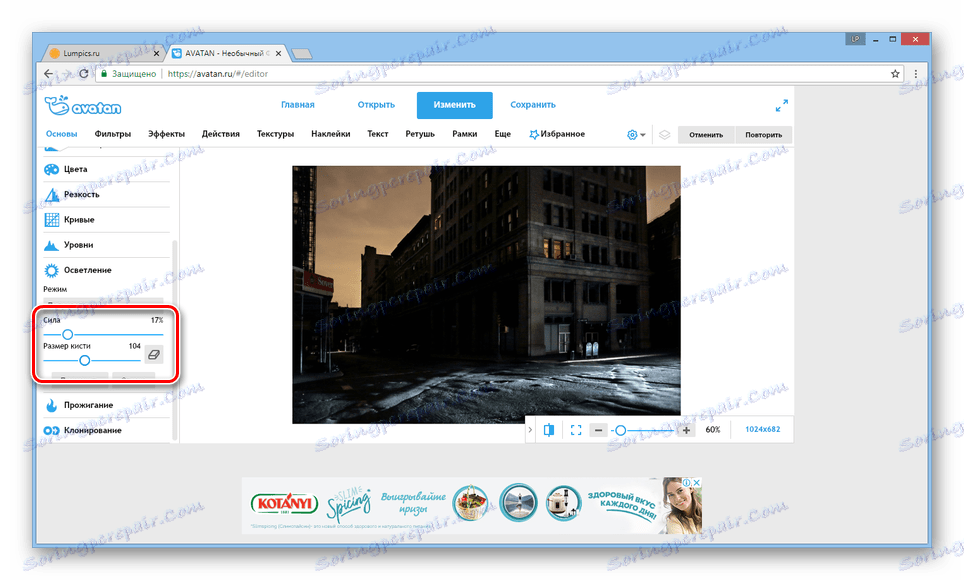Click the Kotanyi ad banner

[472, 505]
